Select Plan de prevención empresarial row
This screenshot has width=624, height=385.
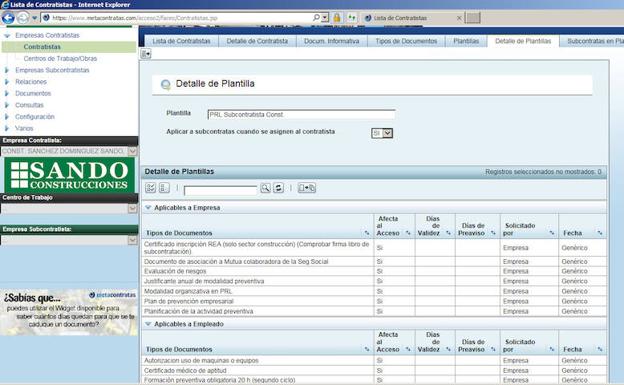click(374, 301)
